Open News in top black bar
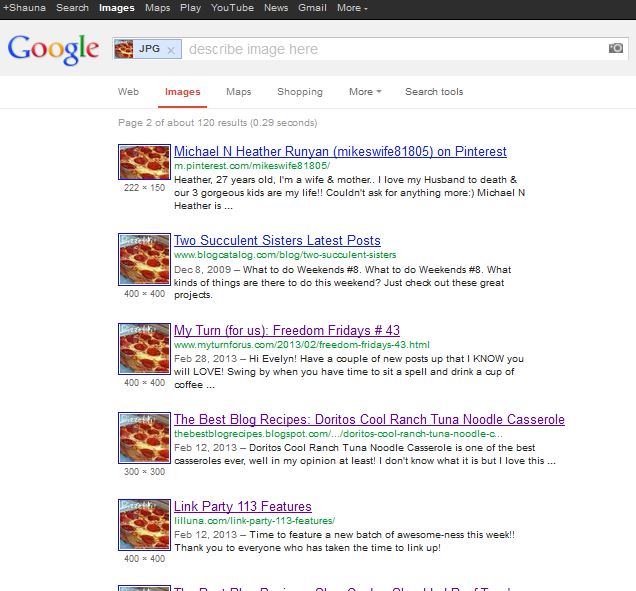636x591 pixels. pos(276,8)
